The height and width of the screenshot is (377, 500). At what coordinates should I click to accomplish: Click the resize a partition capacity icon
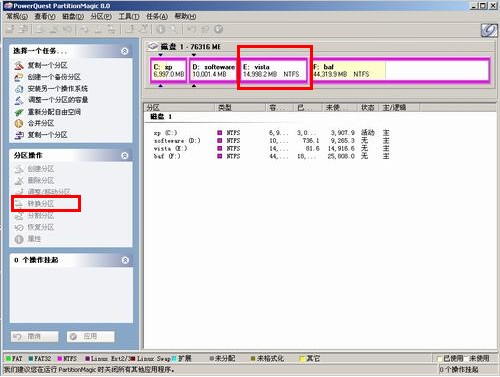[19, 100]
